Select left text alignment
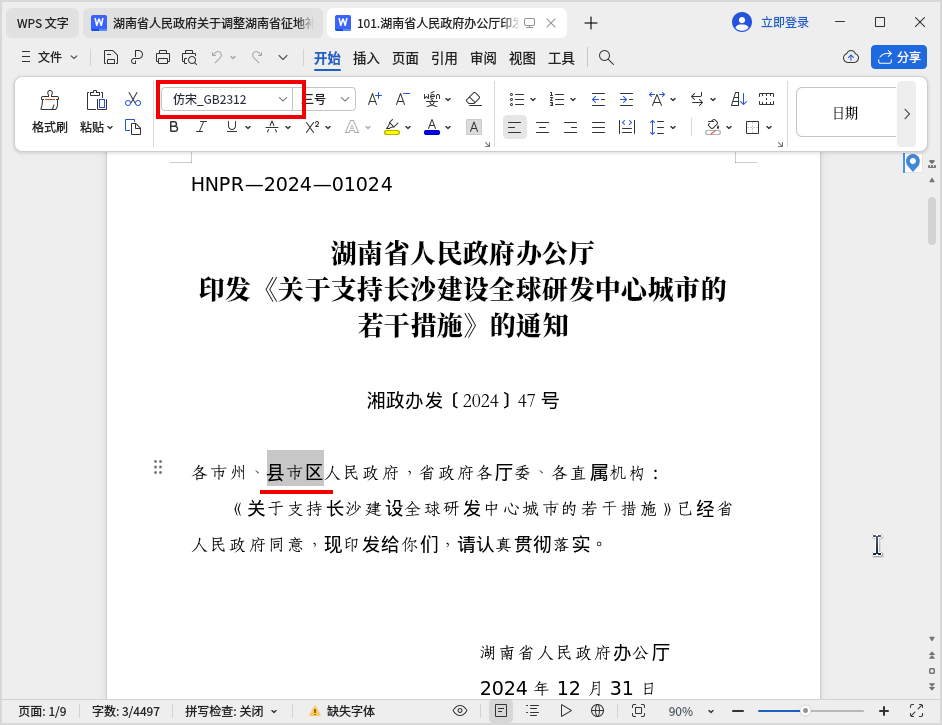Image resolution: width=942 pixels, height=725 pixels. [x=514, y=127]
